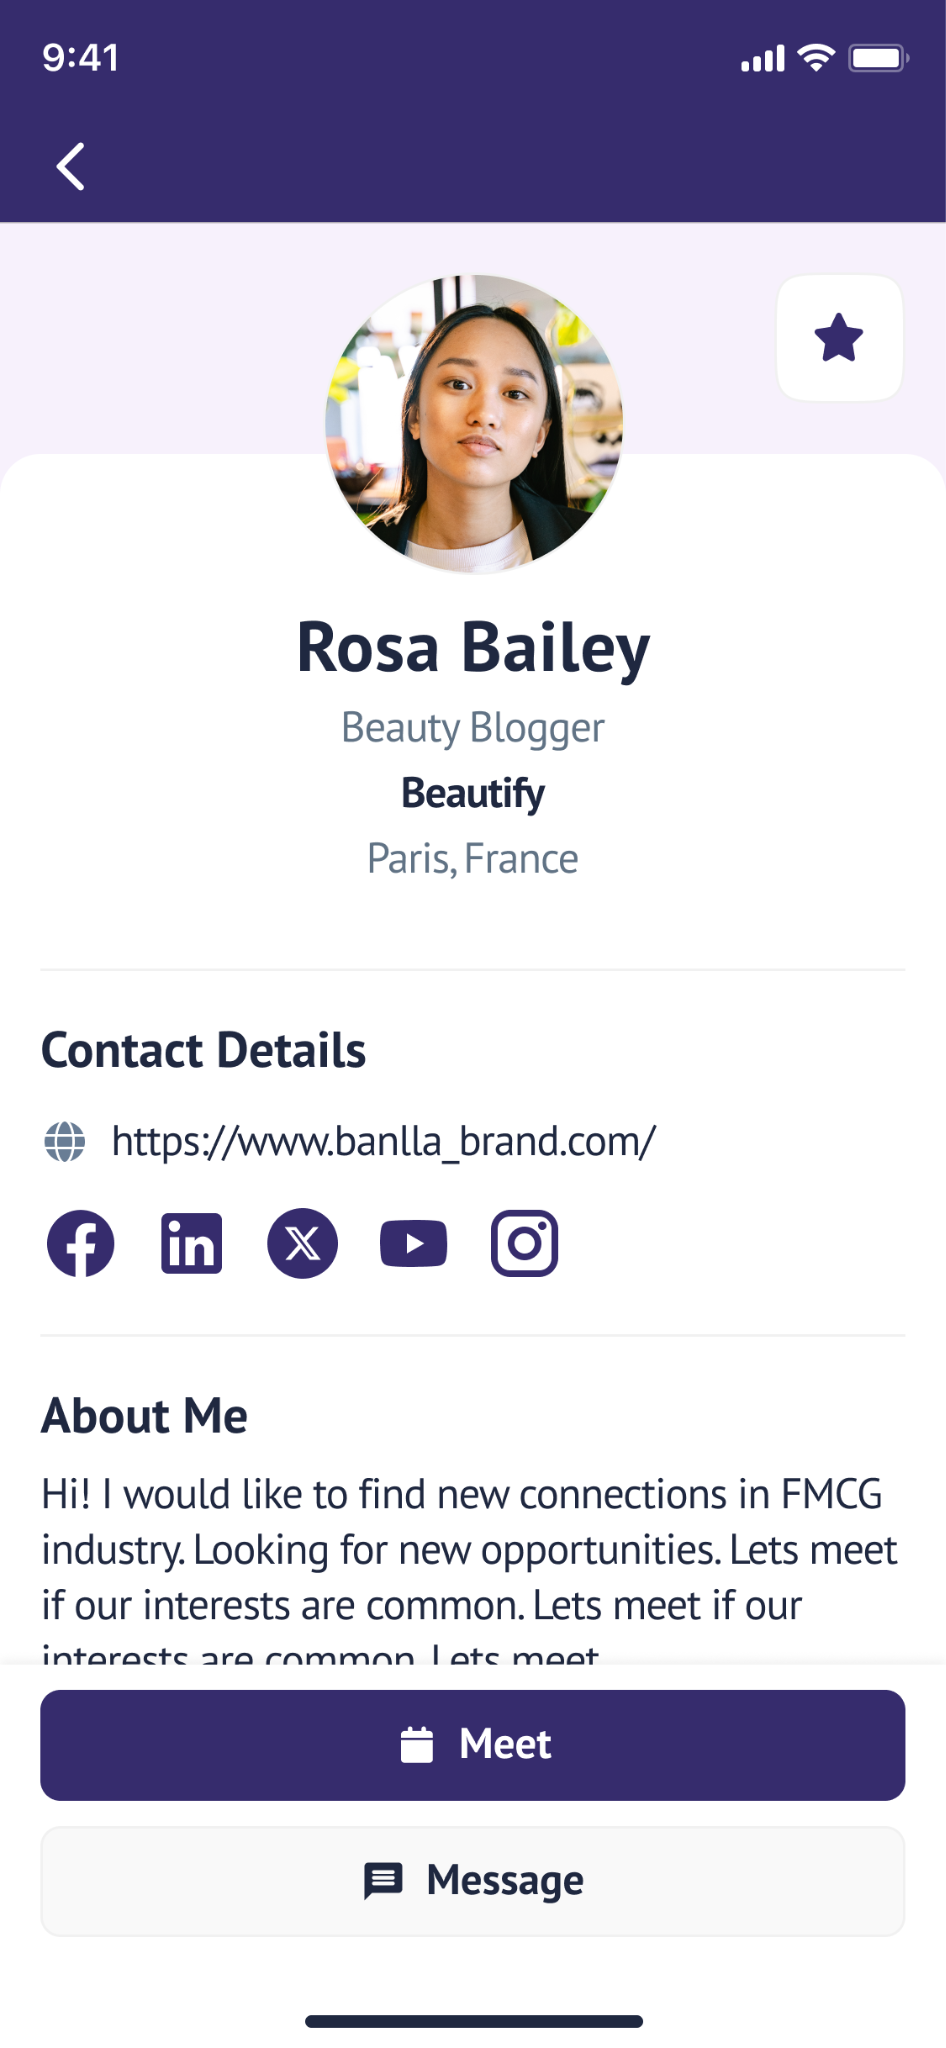The width and height of the screenshot is (946, 2048).
Task: Open Rosa Bailey's profile photo
Action: [474, 424]
